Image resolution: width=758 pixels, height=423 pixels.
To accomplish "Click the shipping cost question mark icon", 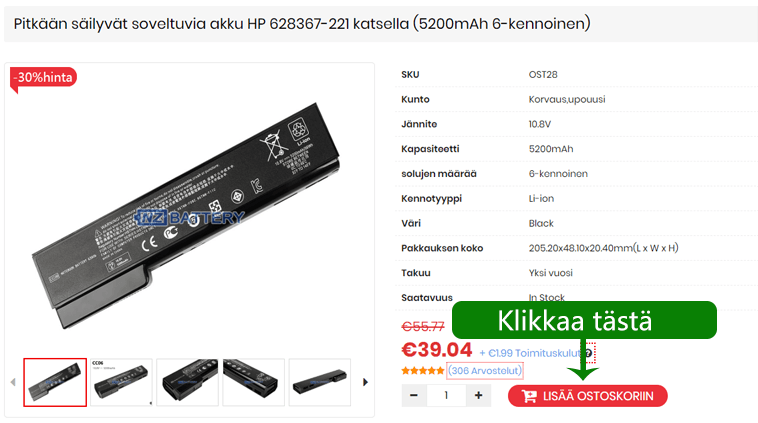I will coord(589,353).
